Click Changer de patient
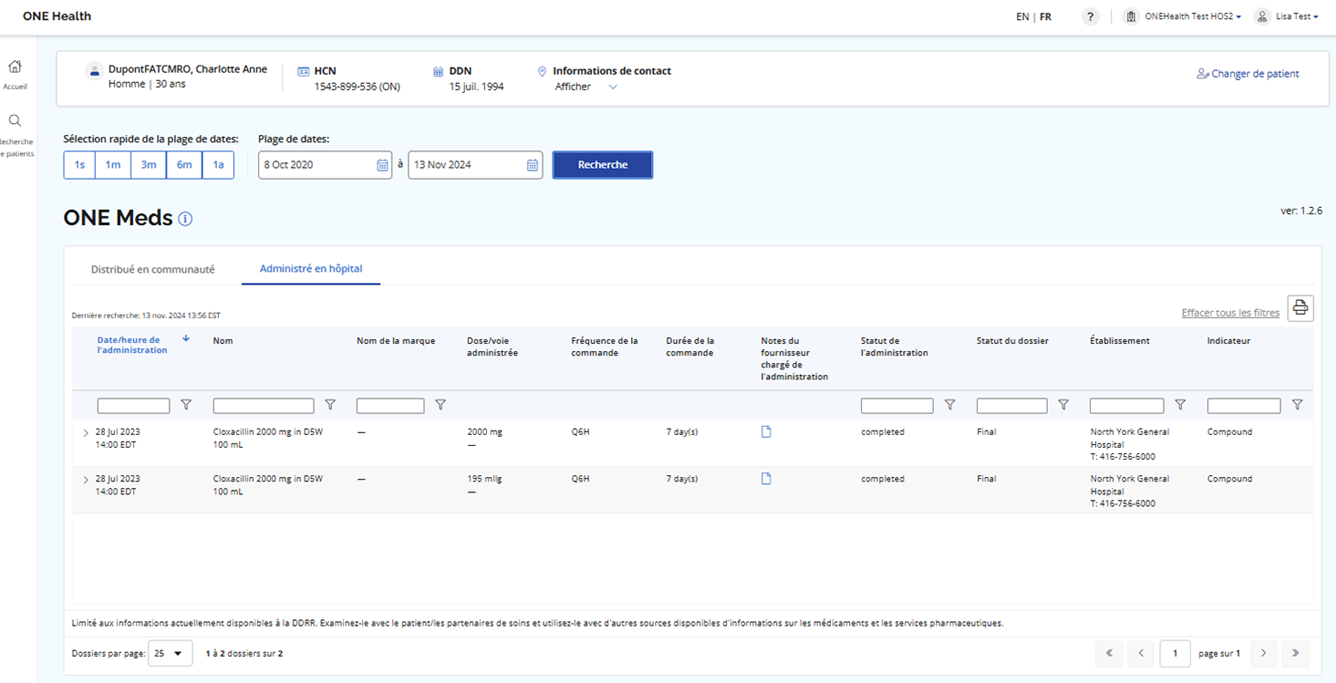Image resolution: width=1336 pixels, height=683 pixels. [x=1248, y=73]
